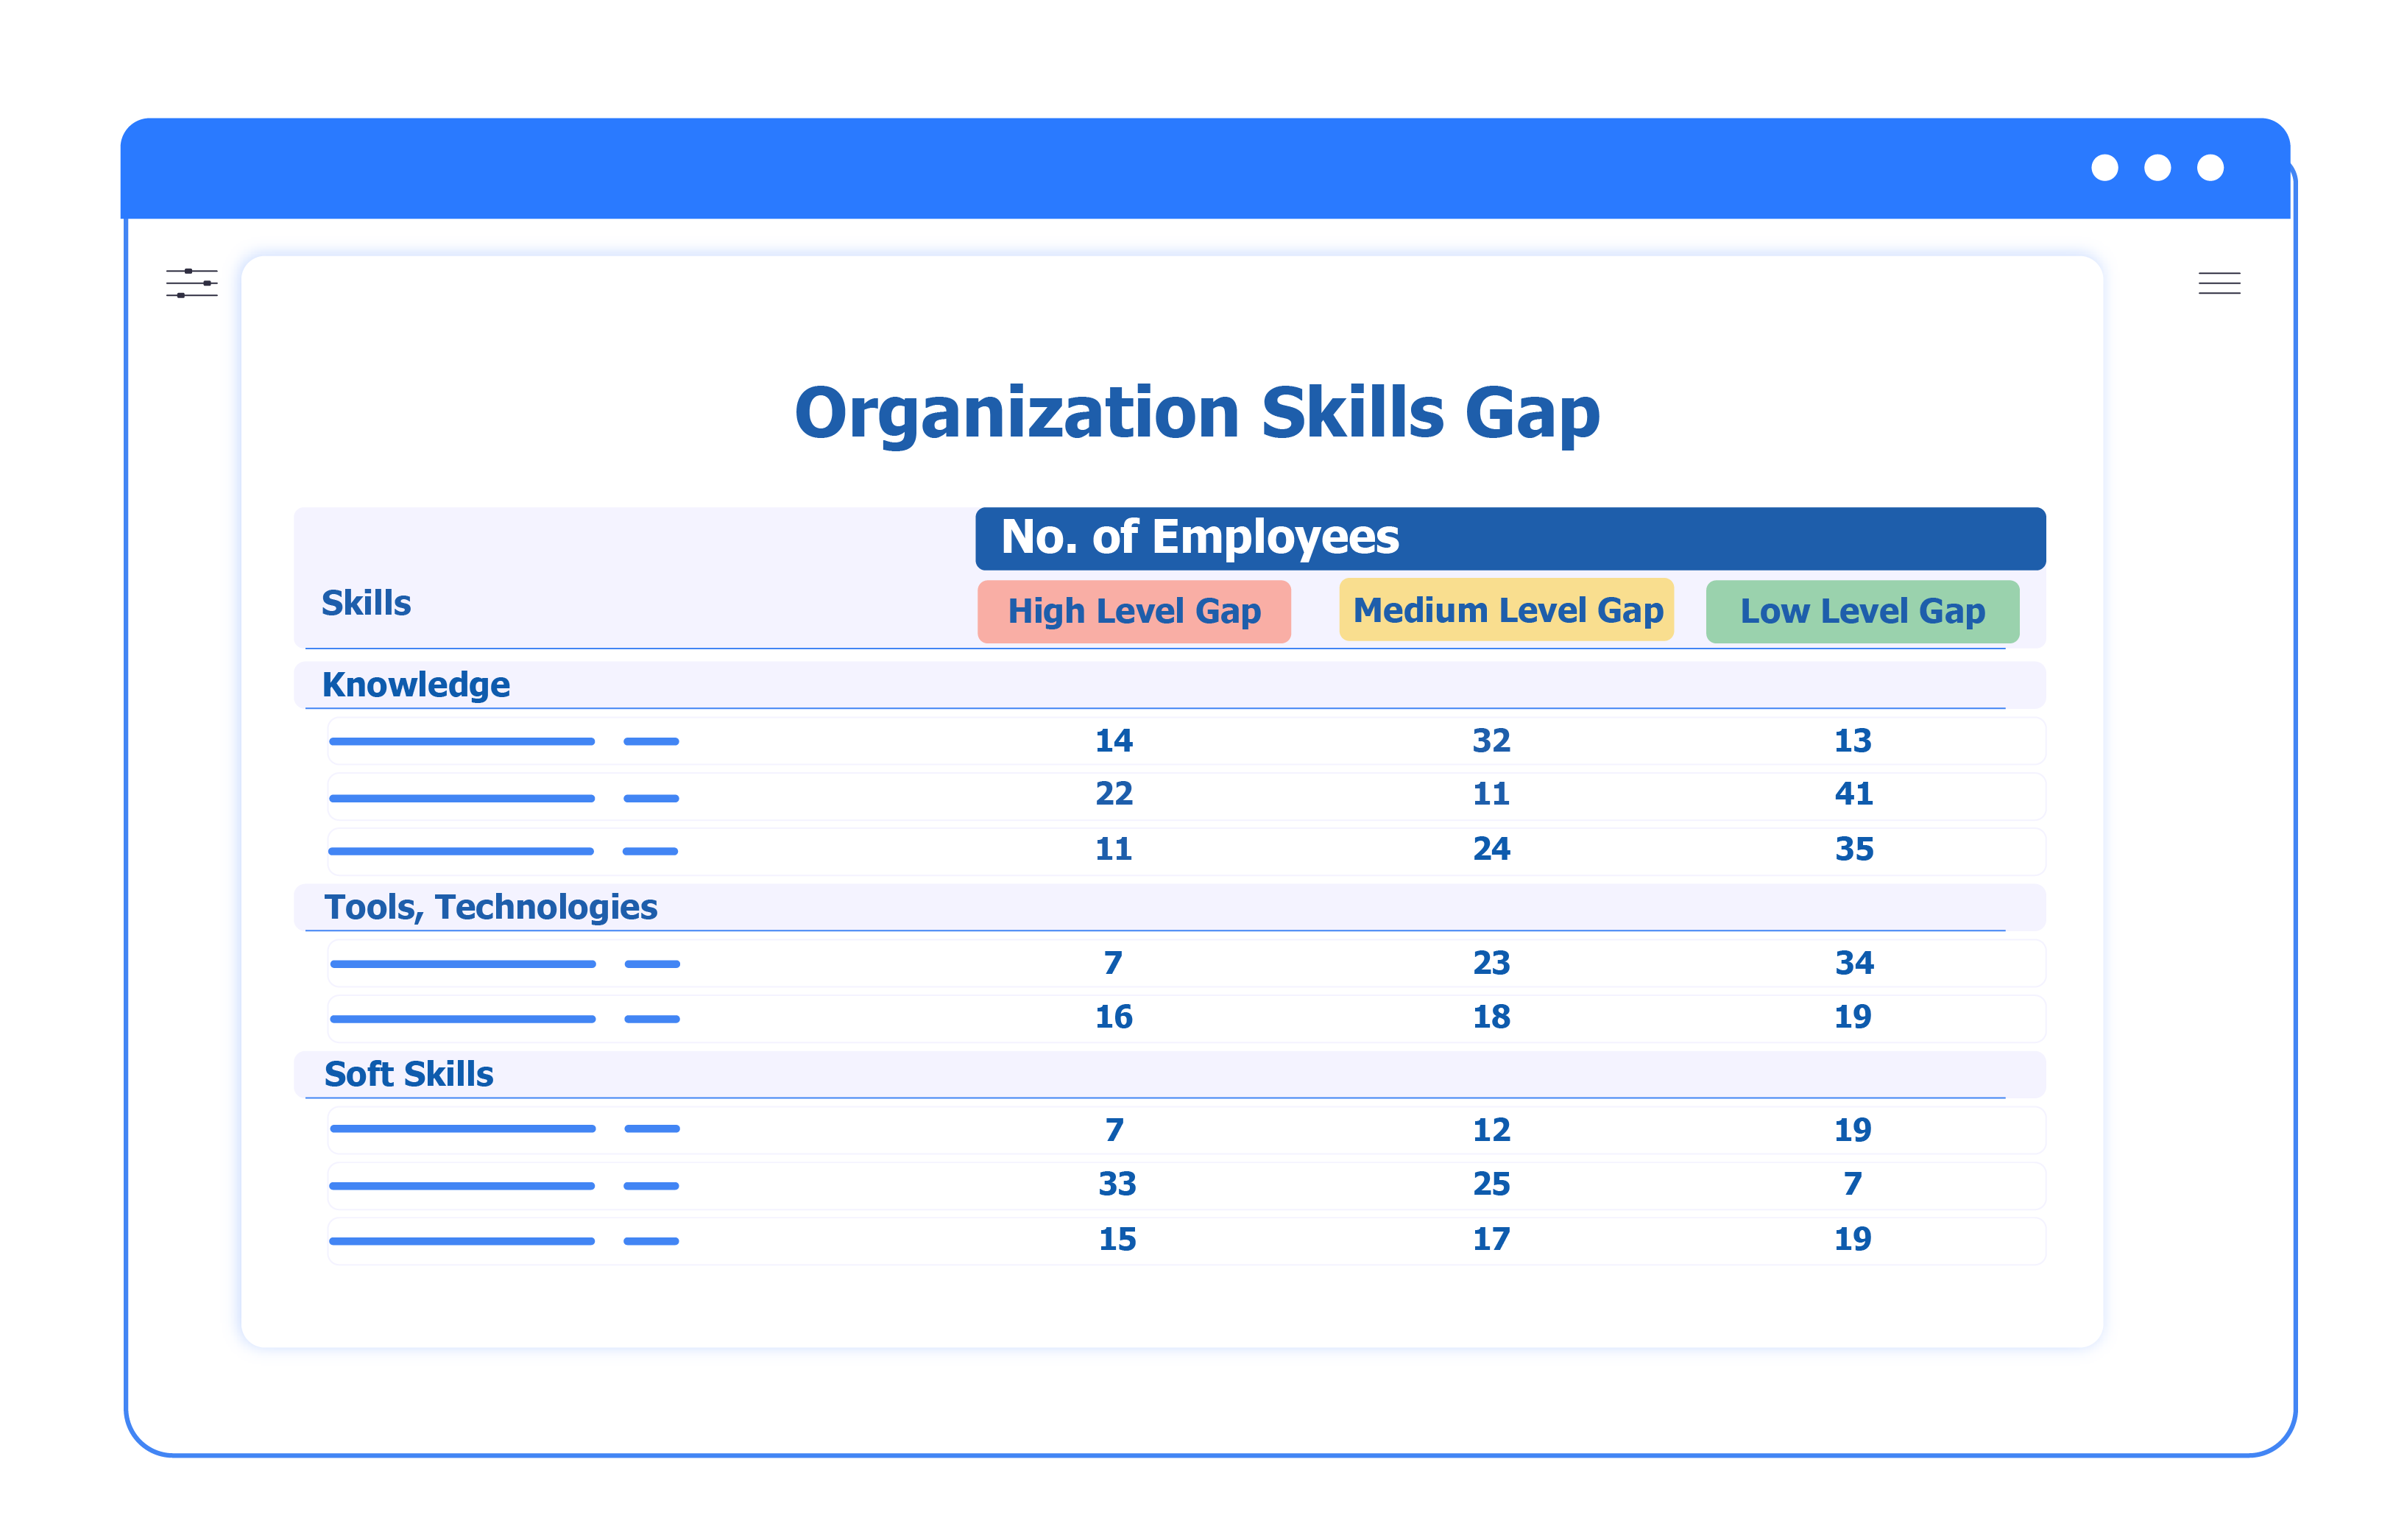The height and width of the screenshot is (1540, 2407).
Task: Click Knowledge medium gap value 24
Action: 1491,849
